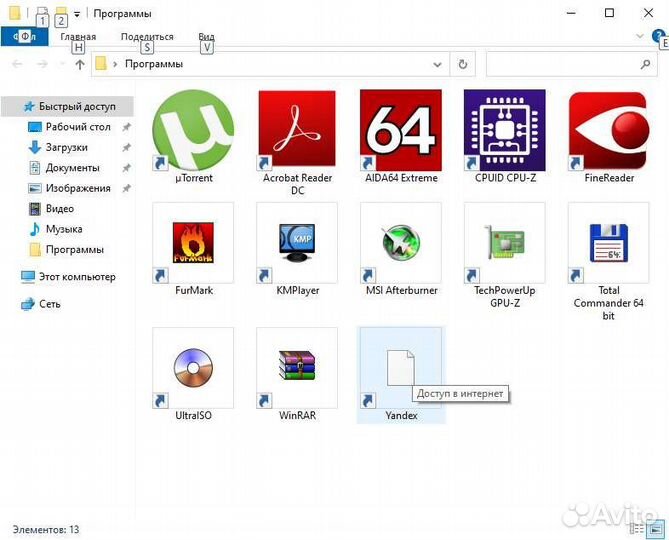Open the UltraISO shortcut
This screenshot has width=669, height=540.
pyautogui.click(x=193, y=368)
